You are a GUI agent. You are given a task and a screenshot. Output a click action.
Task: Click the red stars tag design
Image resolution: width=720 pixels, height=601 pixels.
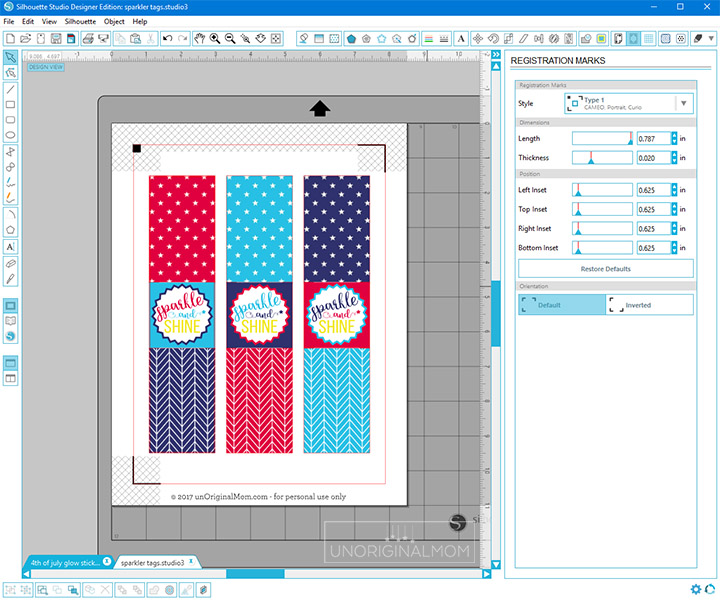182,229
